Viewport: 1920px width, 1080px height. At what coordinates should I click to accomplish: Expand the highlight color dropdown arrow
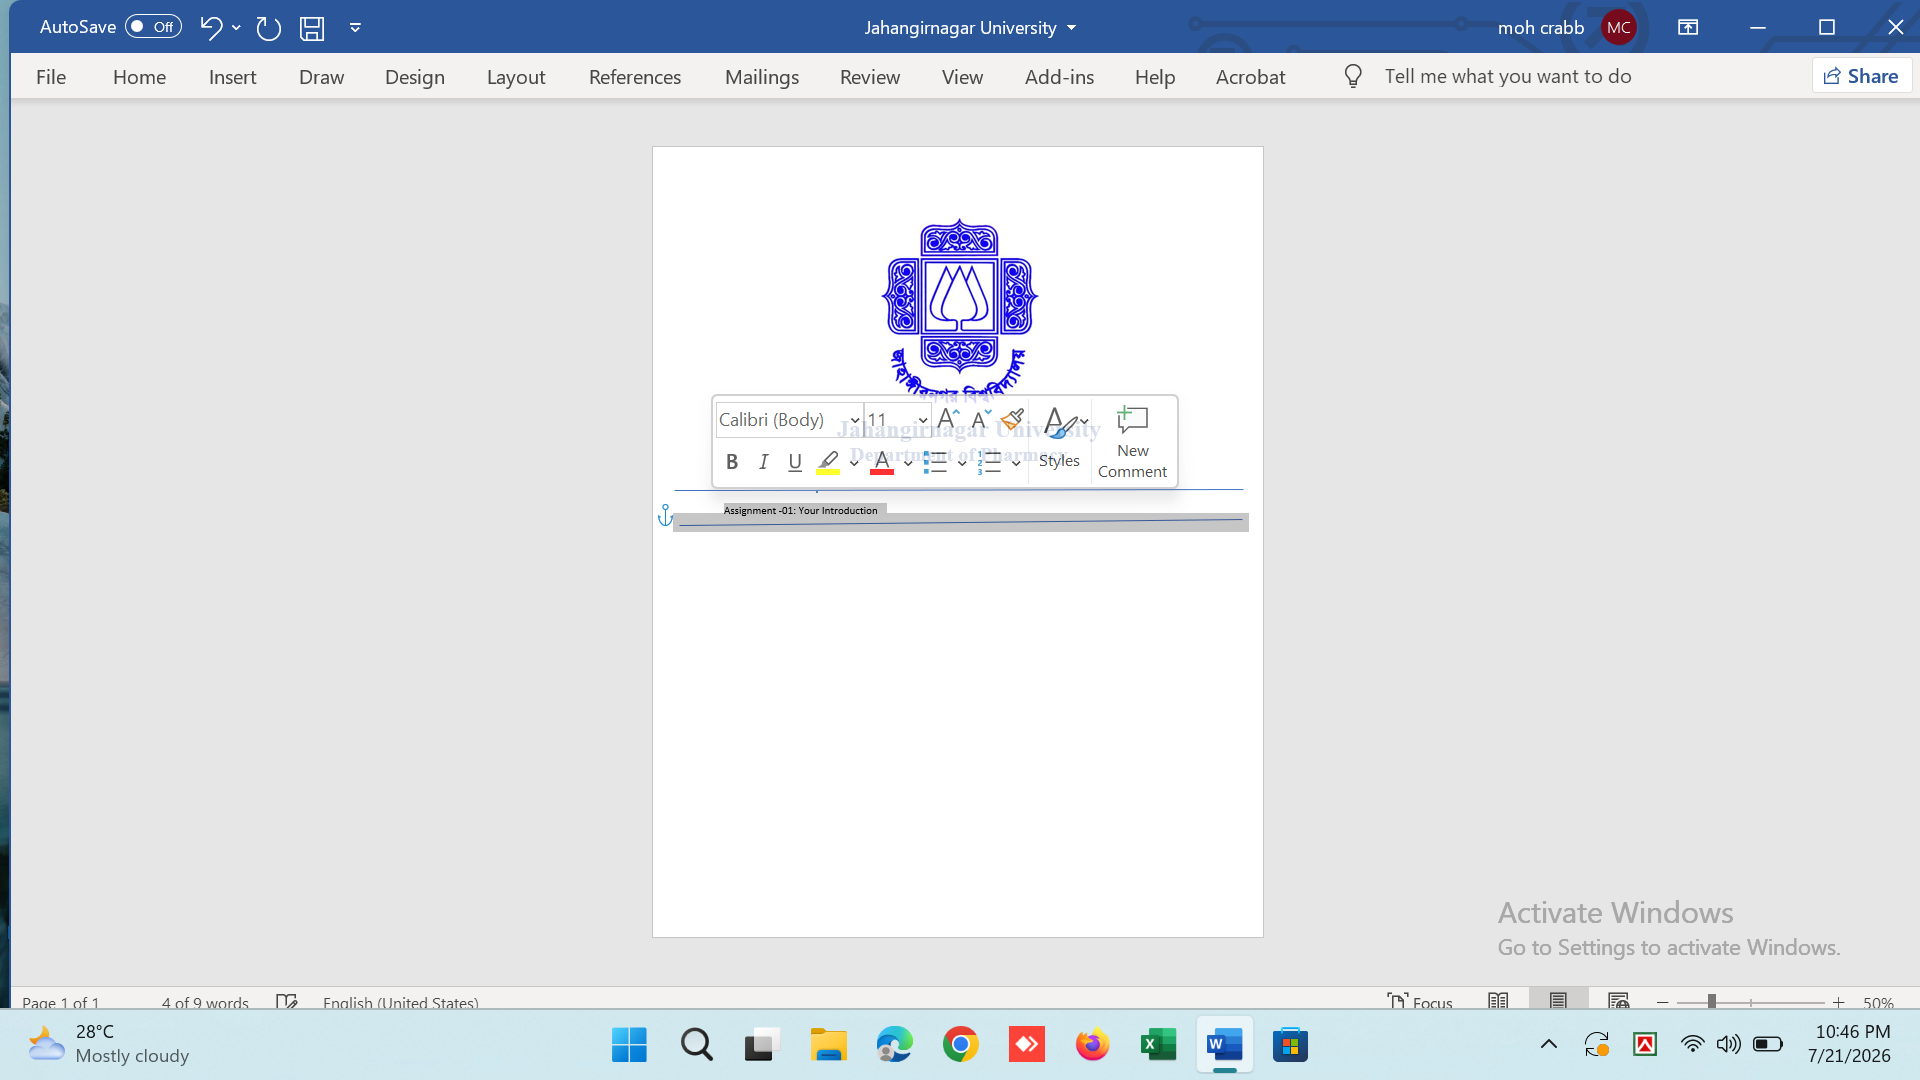coord(854,463)
